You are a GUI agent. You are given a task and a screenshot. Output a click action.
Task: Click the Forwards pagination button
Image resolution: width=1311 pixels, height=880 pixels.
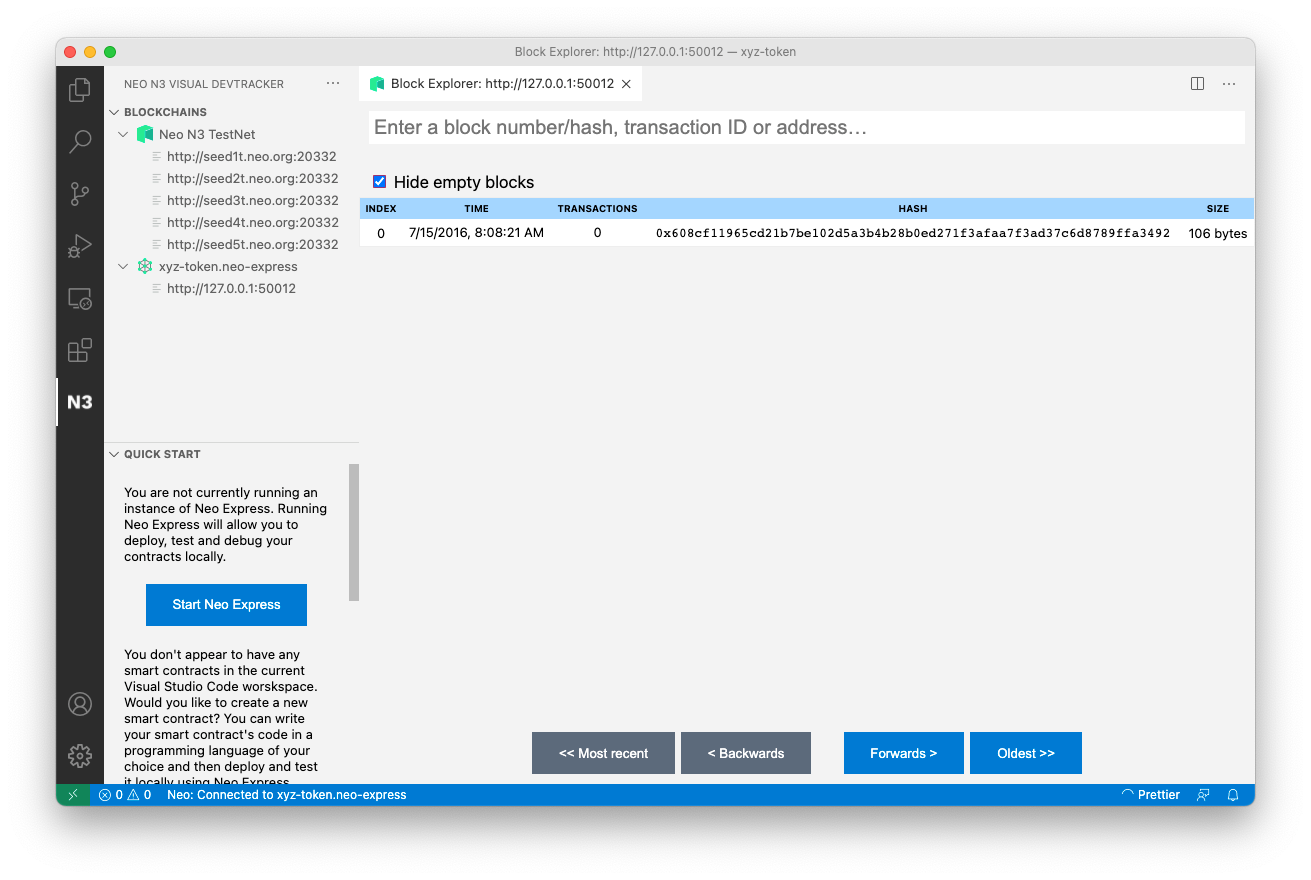point(903,753)
